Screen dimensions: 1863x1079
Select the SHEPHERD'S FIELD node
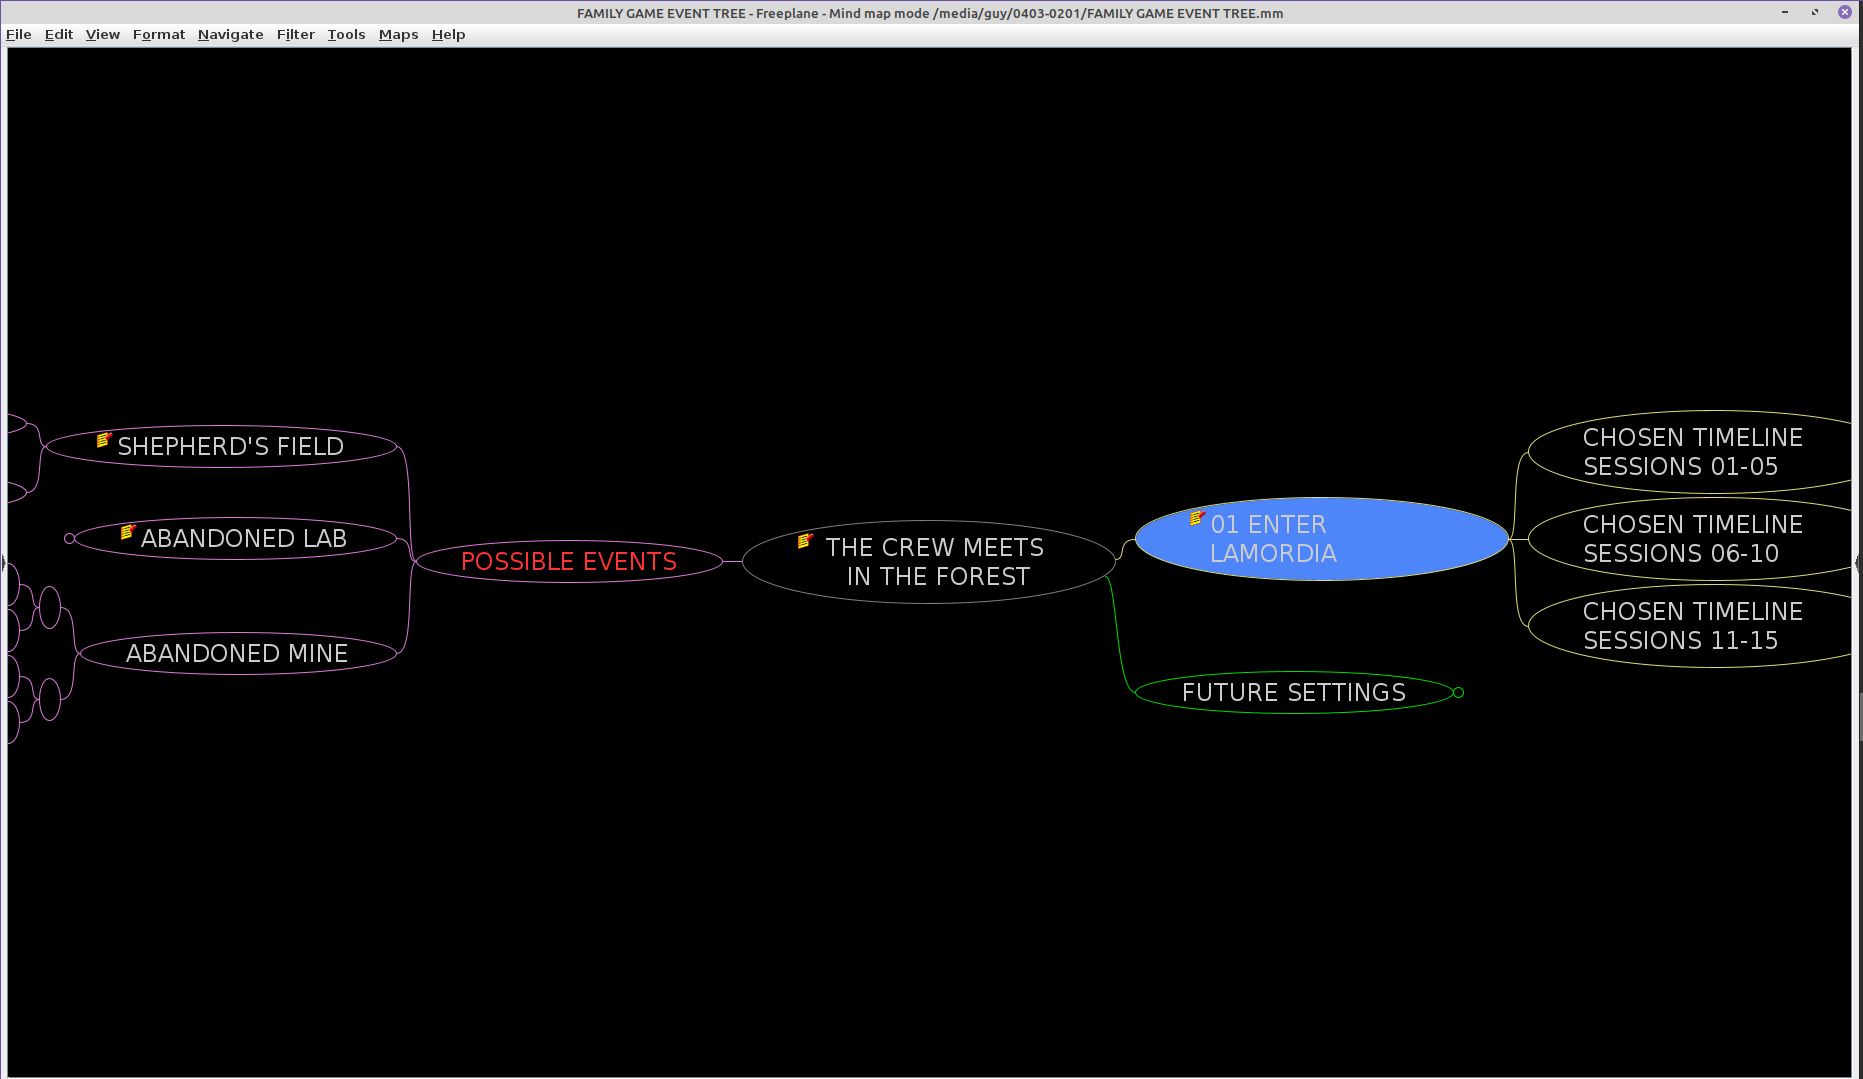pos(222,446)
